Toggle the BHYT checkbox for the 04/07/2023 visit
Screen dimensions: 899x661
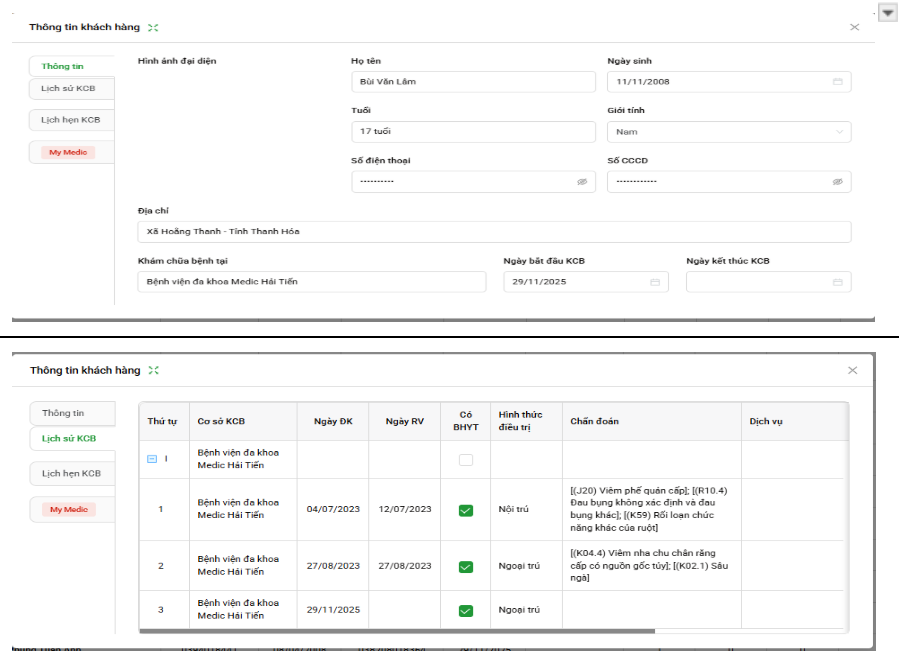(x=465, y=510)
